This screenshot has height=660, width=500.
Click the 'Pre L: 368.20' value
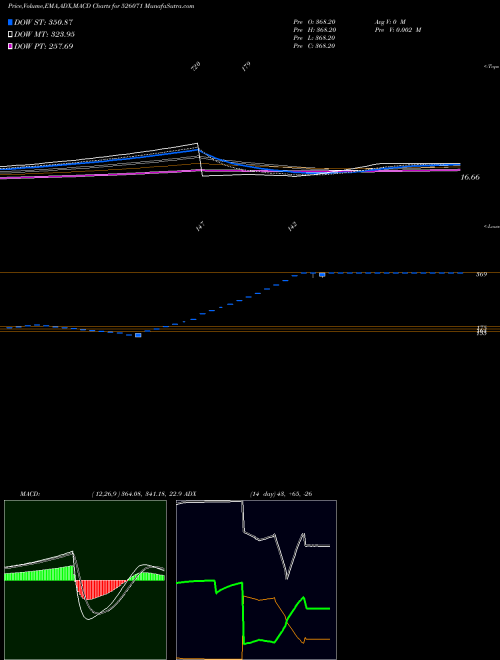pos(314,38)
